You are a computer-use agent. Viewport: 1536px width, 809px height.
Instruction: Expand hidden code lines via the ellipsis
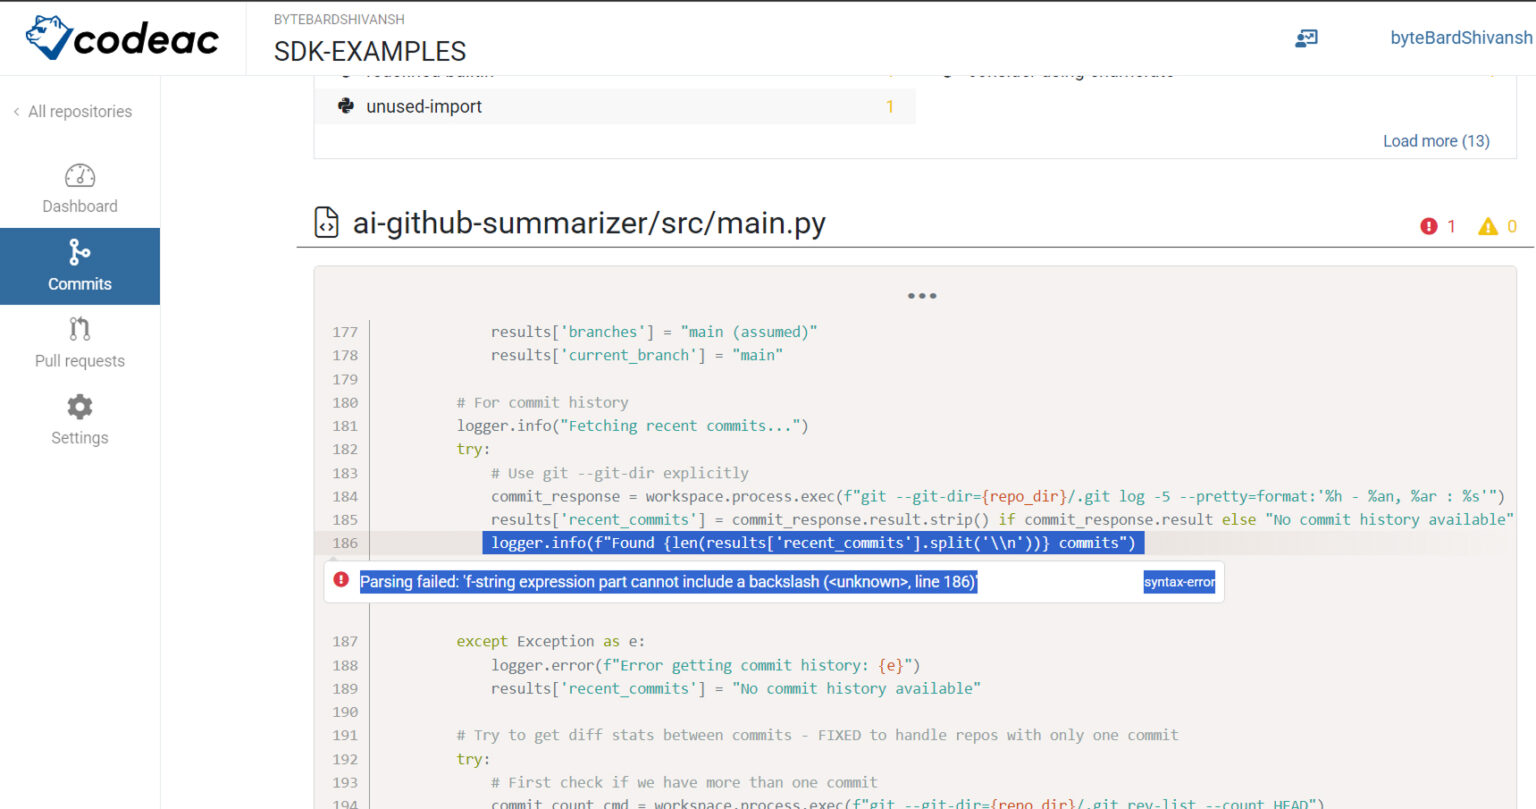click(921, 295)
